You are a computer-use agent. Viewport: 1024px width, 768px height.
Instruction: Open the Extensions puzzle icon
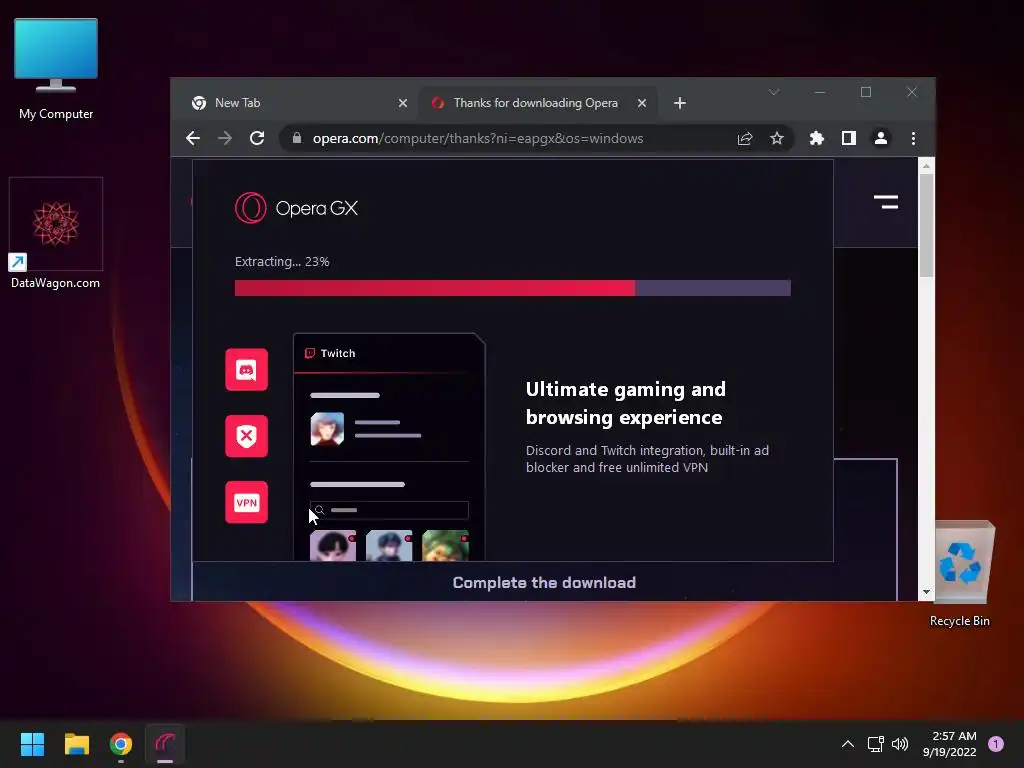816,138
